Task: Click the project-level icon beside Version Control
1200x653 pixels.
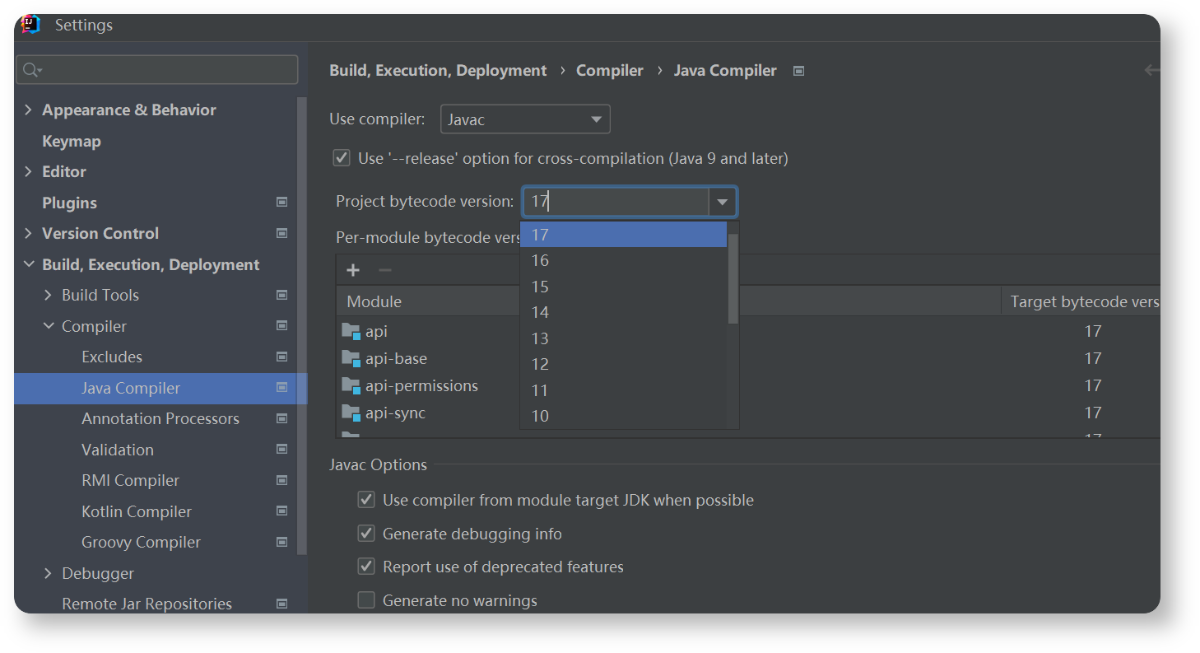Action: click(281, 233)
